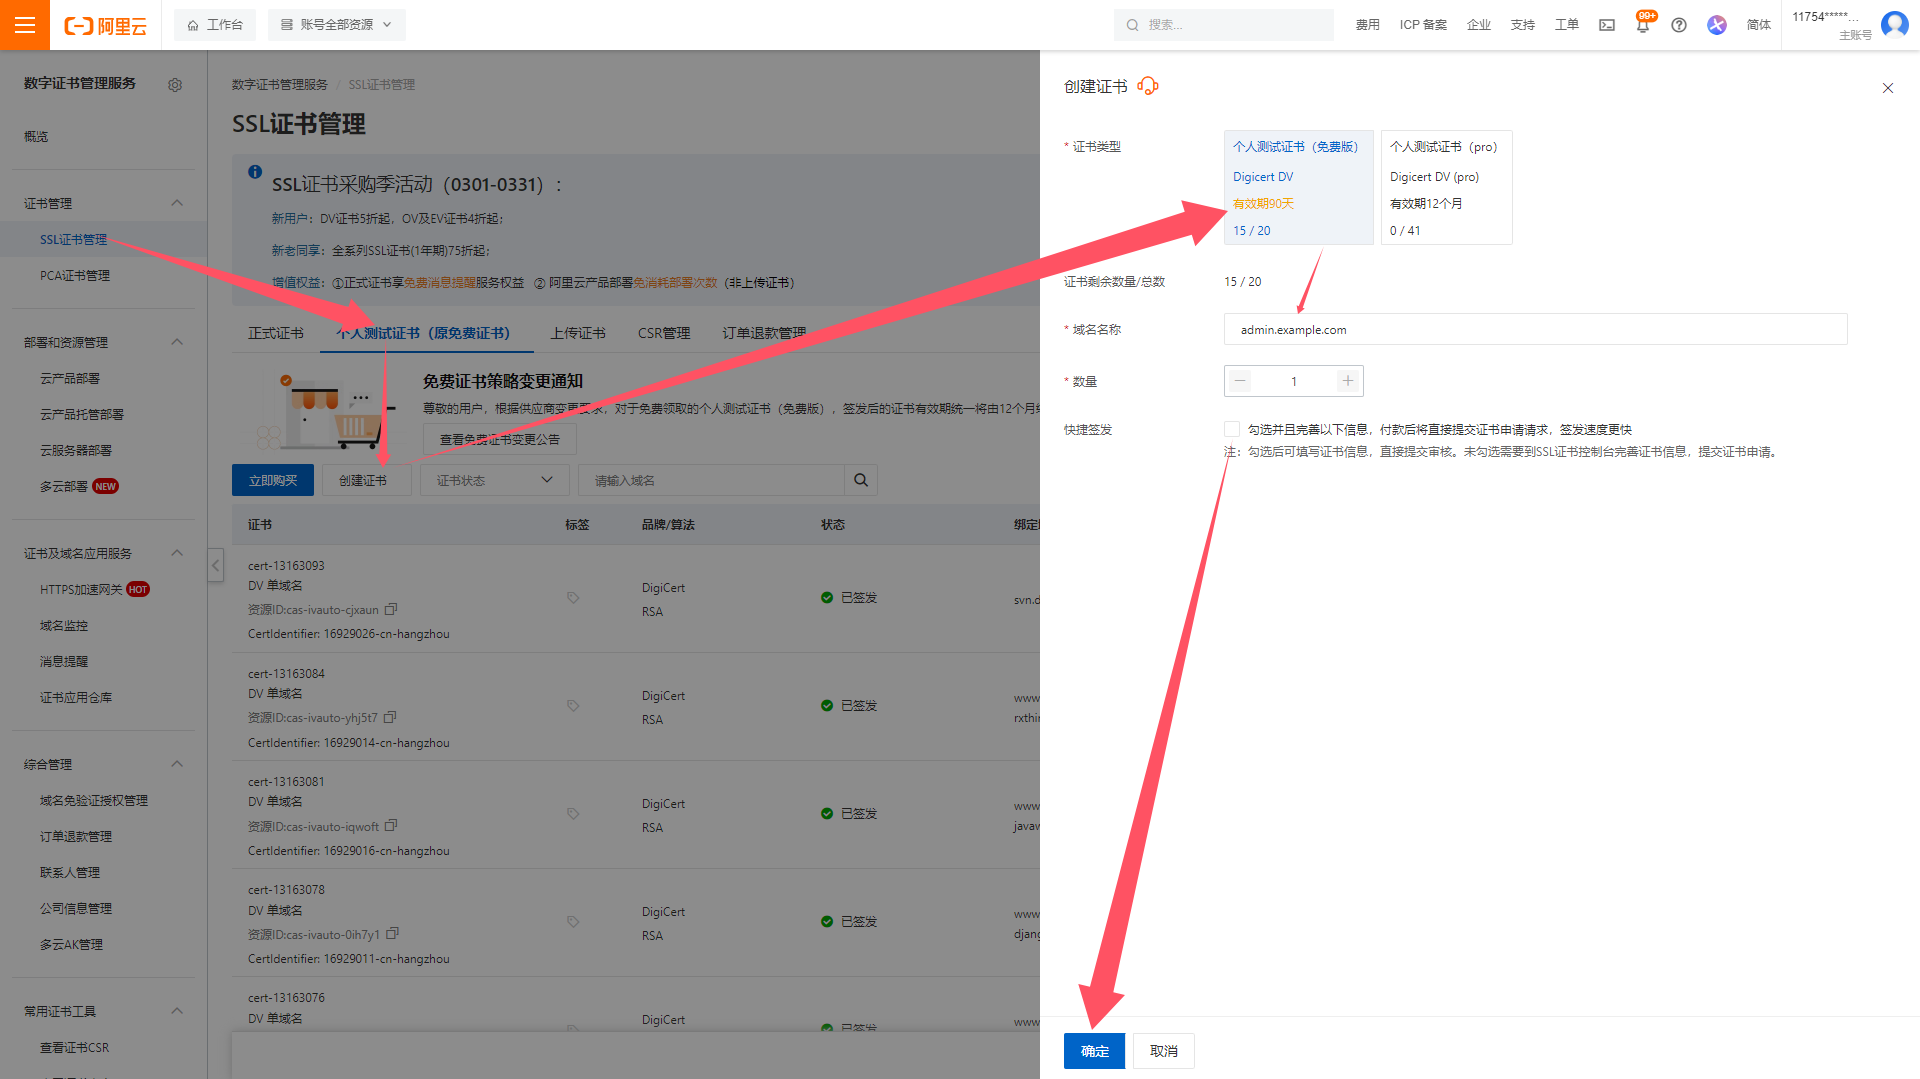Select 个人测试证书 (pro) certificate type
This screenshot has height=1079, width=1920.
click(x=1446, y=187)
